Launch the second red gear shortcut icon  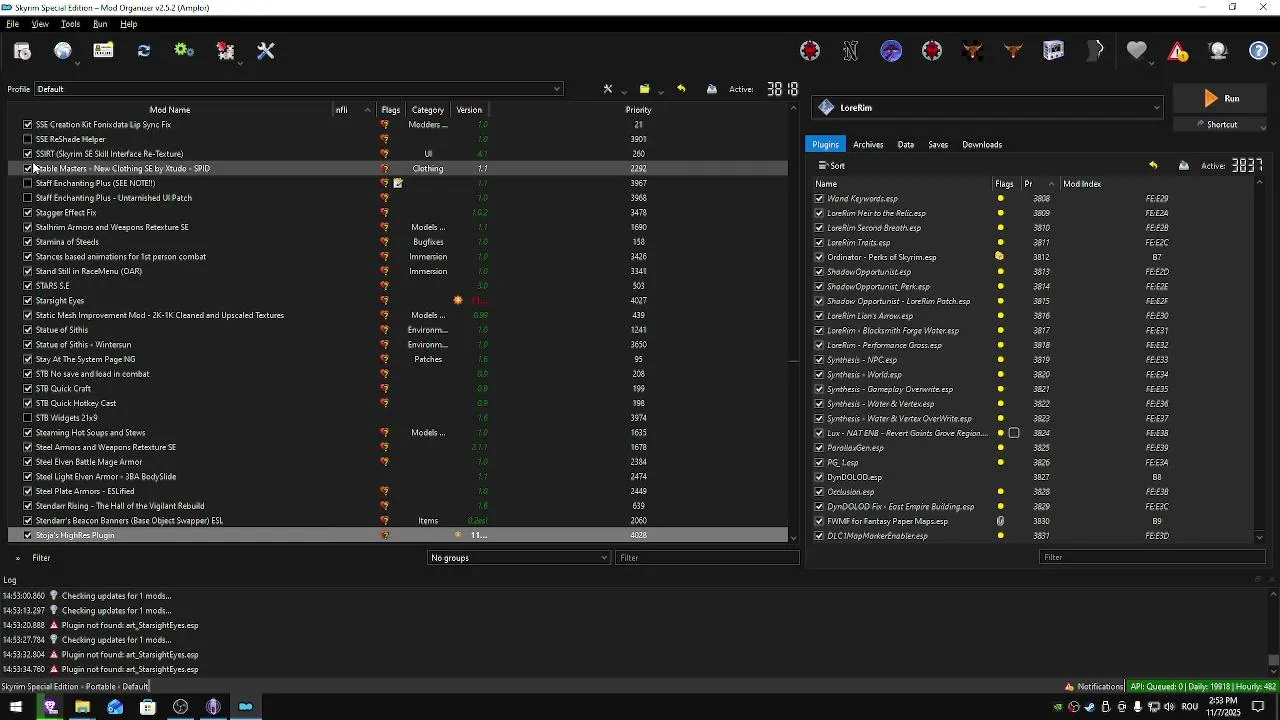932,51
